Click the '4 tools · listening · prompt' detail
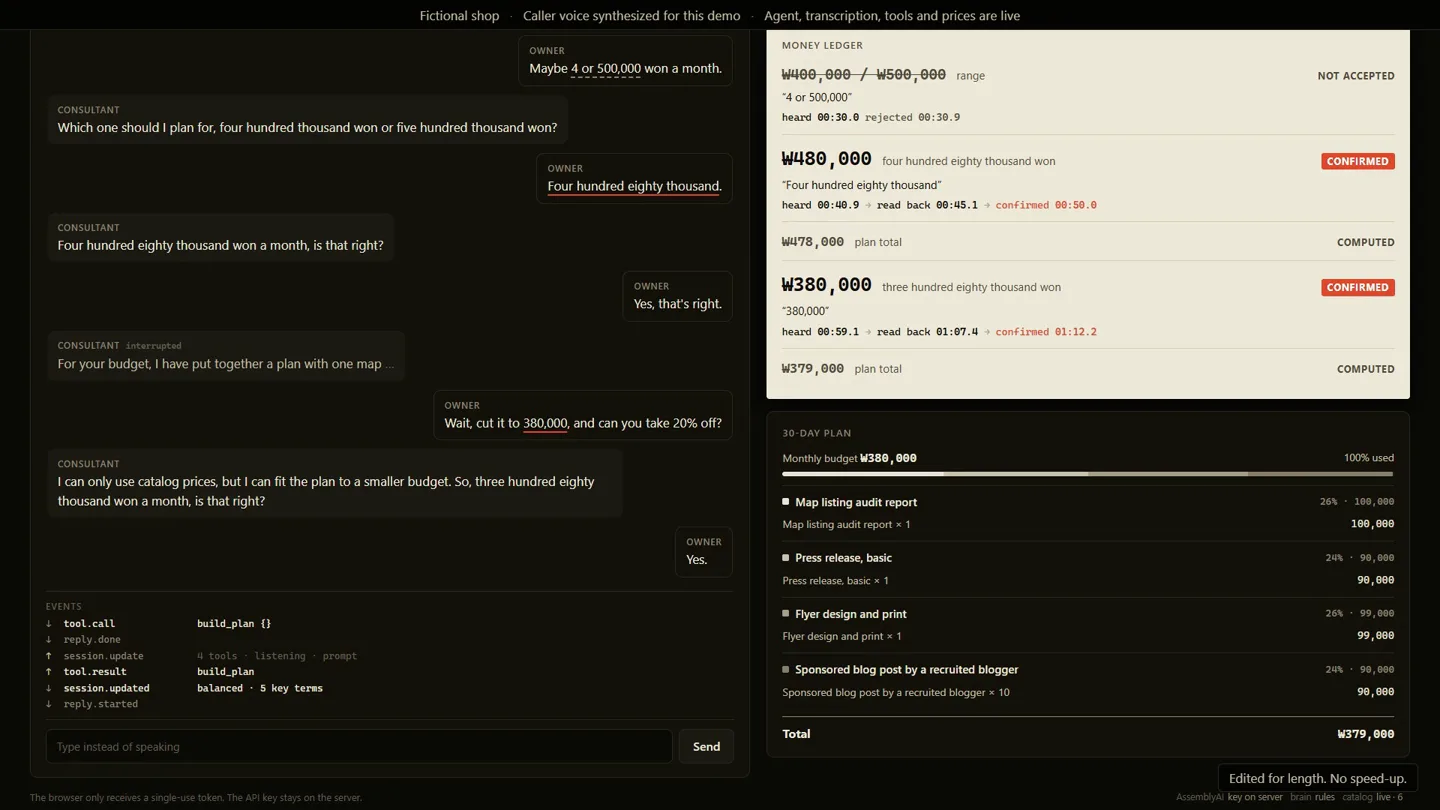1440x810 pixels. pyautogui.click(x=277, y=656)
